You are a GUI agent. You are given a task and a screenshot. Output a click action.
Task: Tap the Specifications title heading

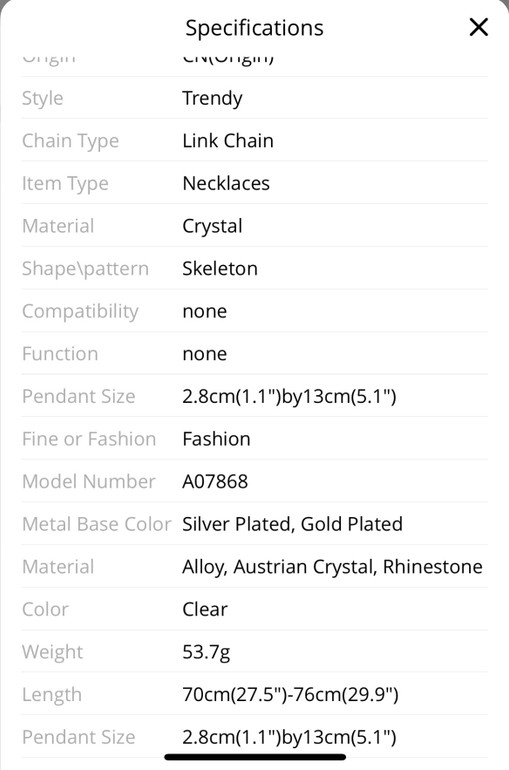click(x=254, y=28)
